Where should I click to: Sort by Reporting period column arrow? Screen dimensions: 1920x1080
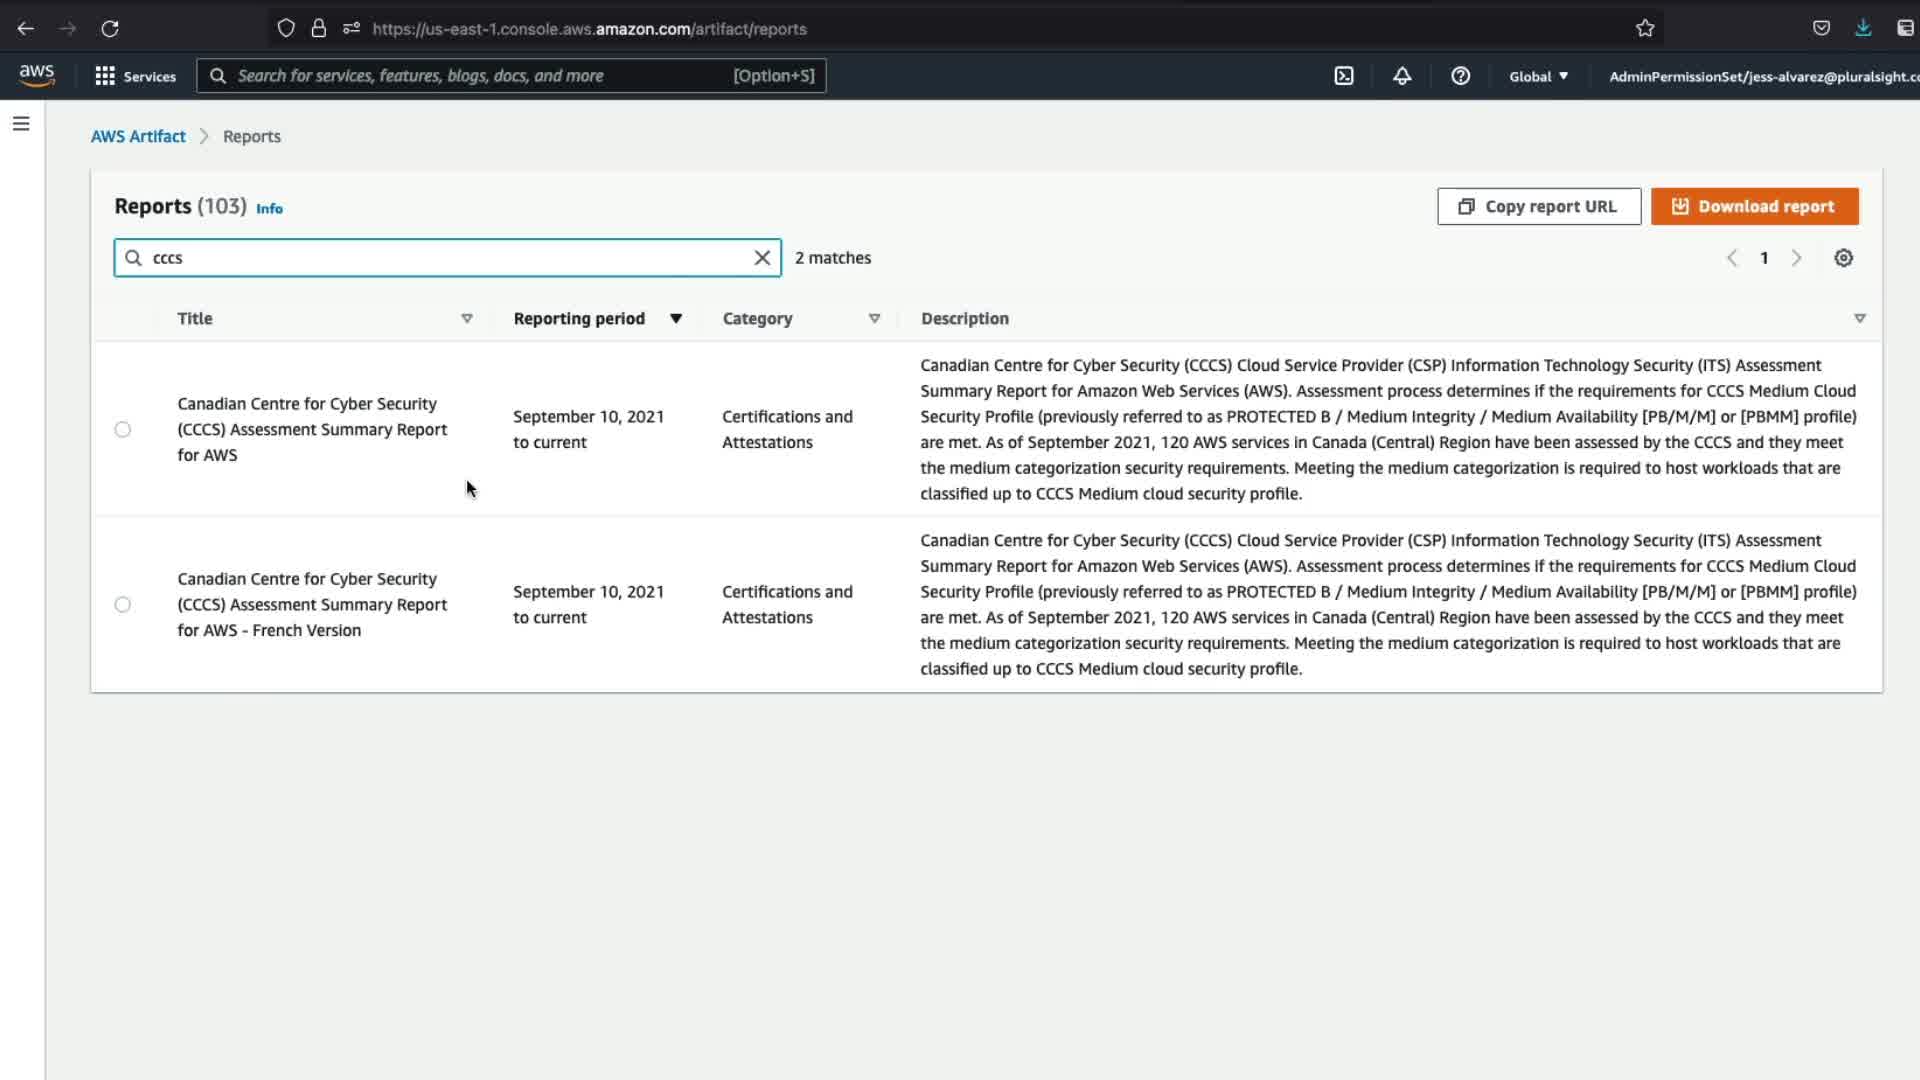[x=676, y=319]
